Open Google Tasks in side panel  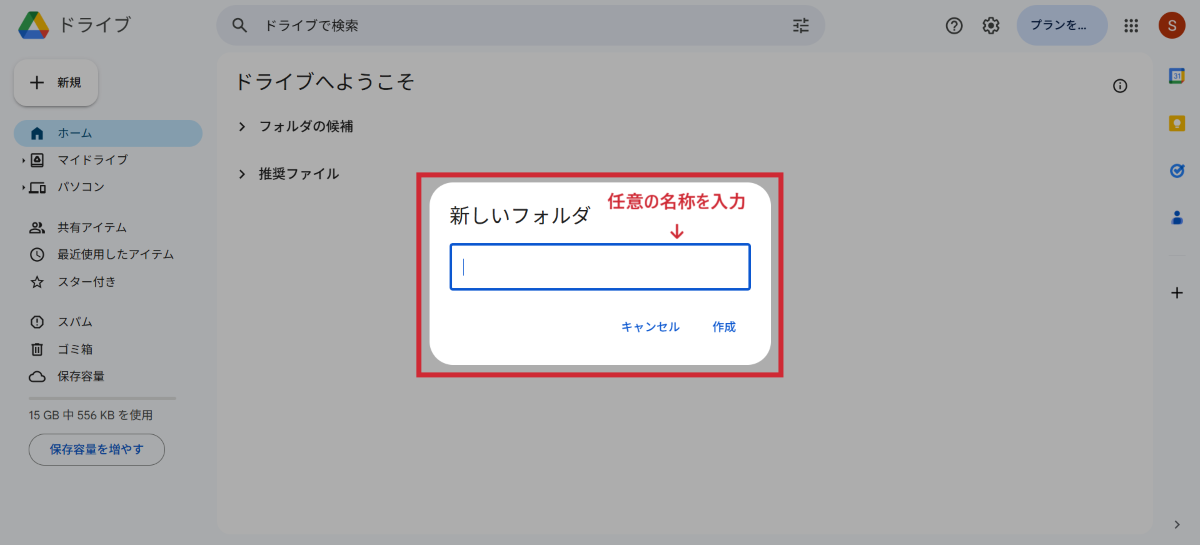pos(1177,170)
